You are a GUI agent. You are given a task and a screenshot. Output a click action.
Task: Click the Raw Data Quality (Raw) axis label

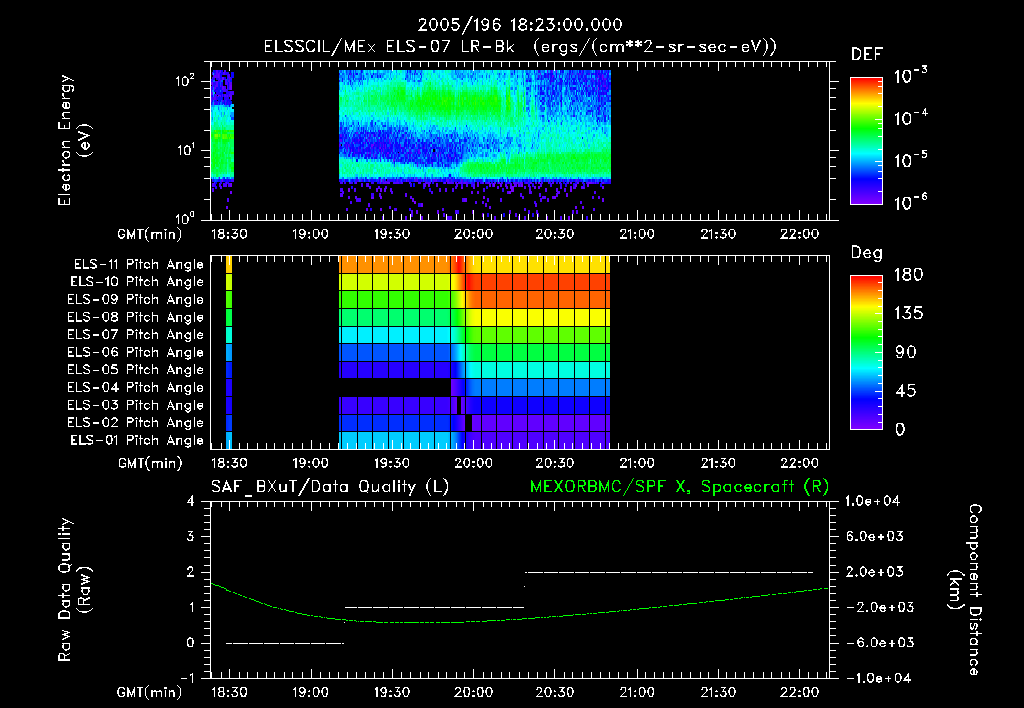coord(74,589)
